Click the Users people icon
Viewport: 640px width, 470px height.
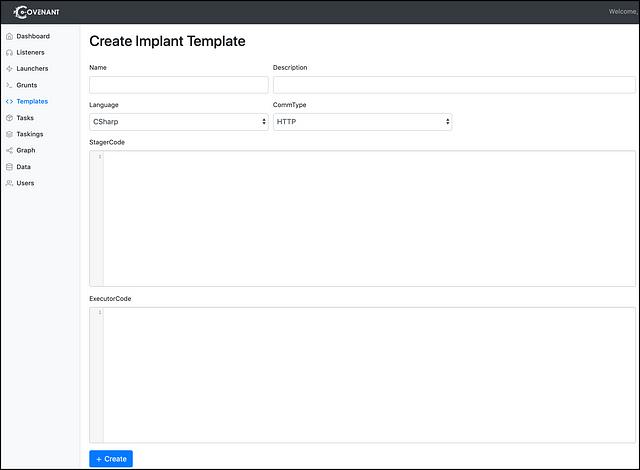(9, 183)
